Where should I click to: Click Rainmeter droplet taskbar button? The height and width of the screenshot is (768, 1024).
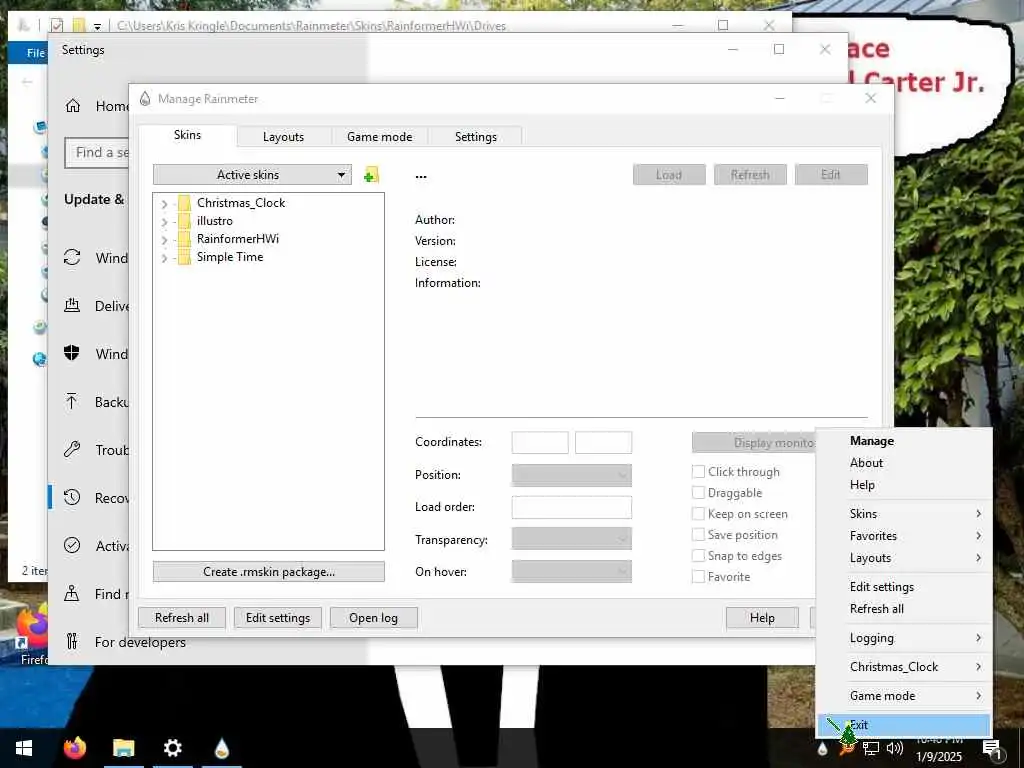[x=222, y=748]
